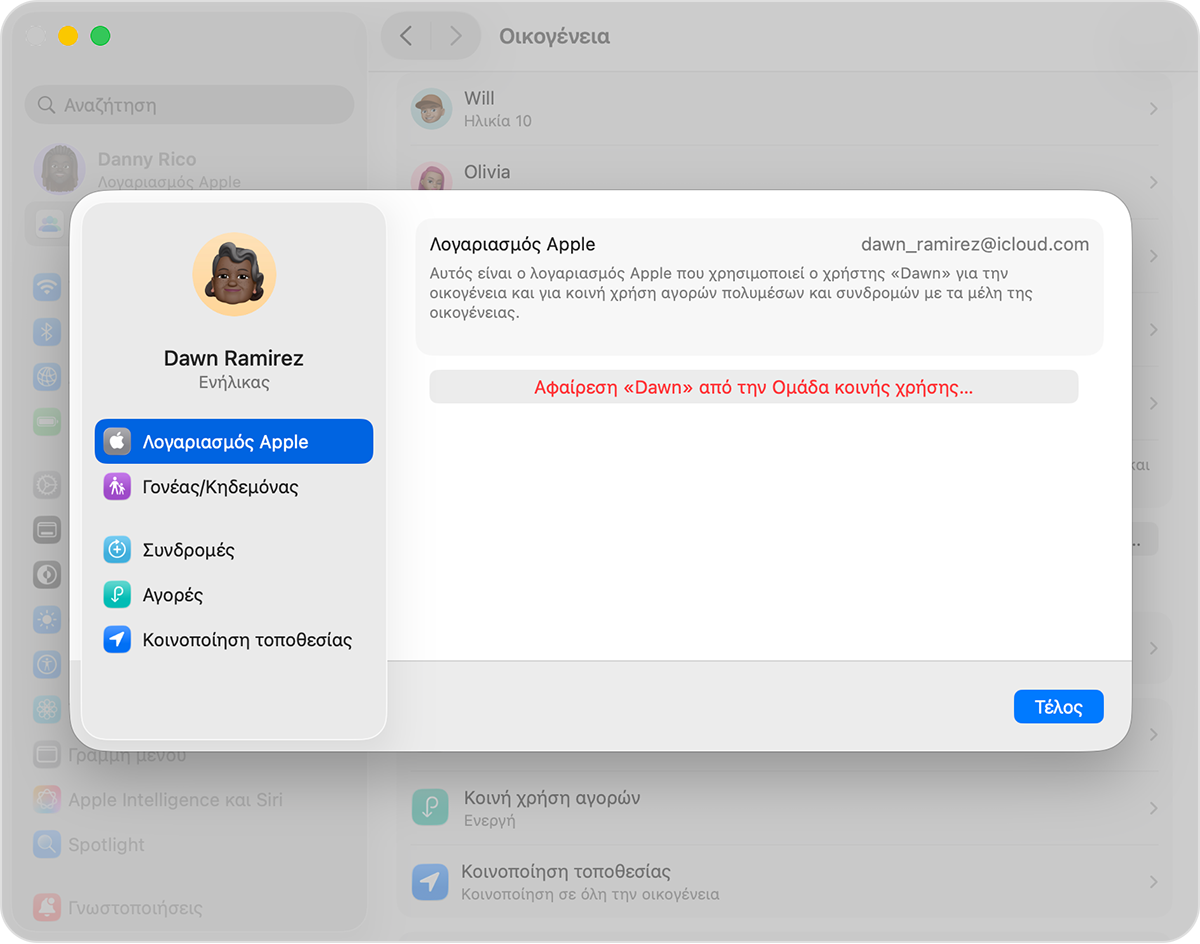Image resolution: width=1200 pixels, height=944 pixels.
Task: Click Αφαίρεση «Dawn» από την Ομάδα κοινής χρήσης
Action: (754, 387)
